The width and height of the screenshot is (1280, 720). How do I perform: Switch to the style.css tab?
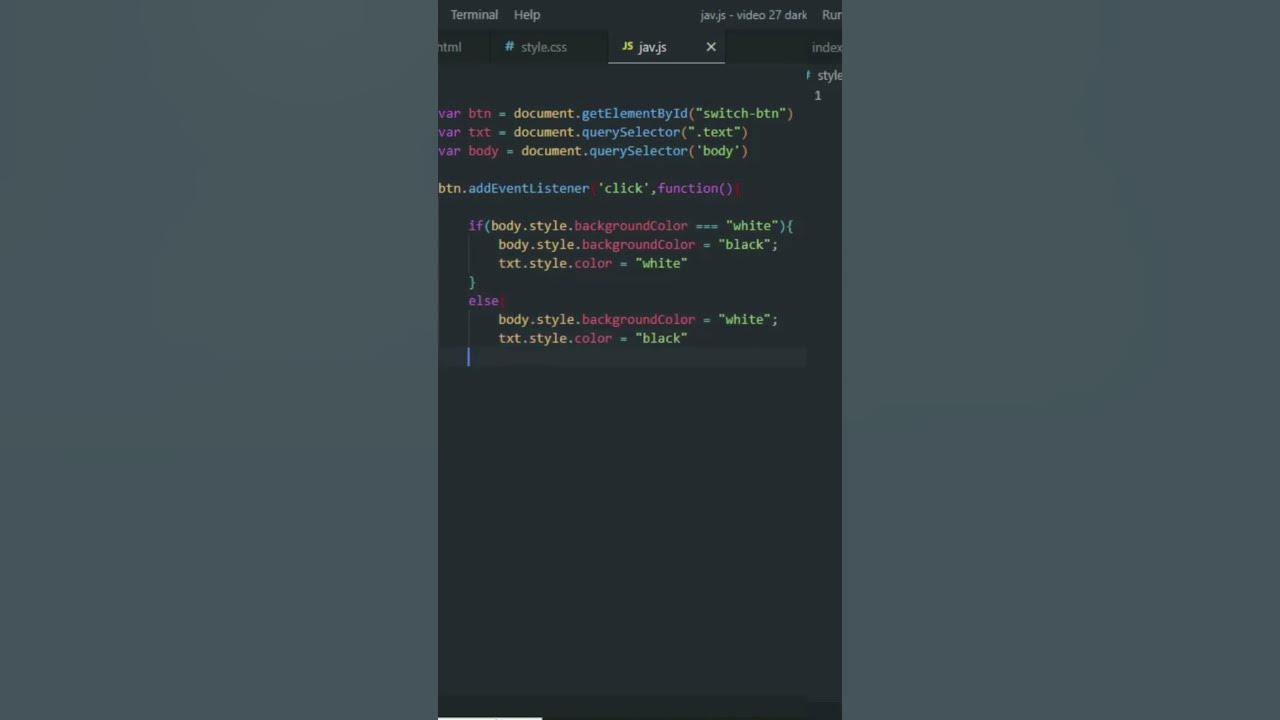tap(544, 47)
